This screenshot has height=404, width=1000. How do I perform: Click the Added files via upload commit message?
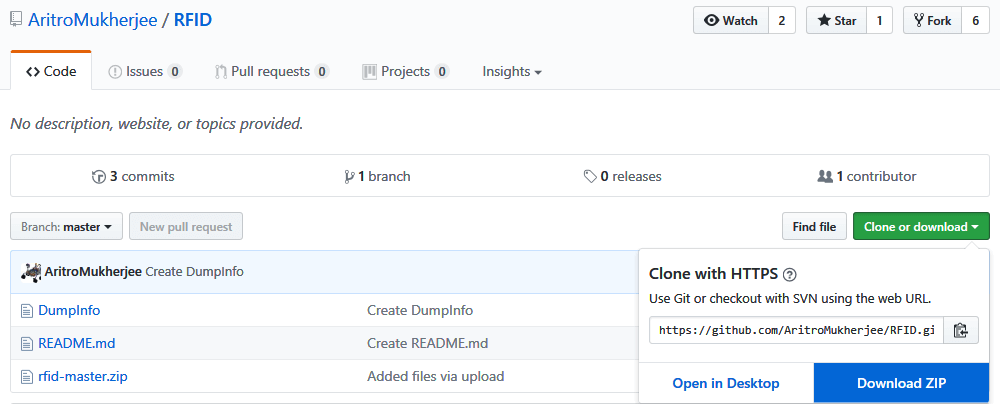436,377
